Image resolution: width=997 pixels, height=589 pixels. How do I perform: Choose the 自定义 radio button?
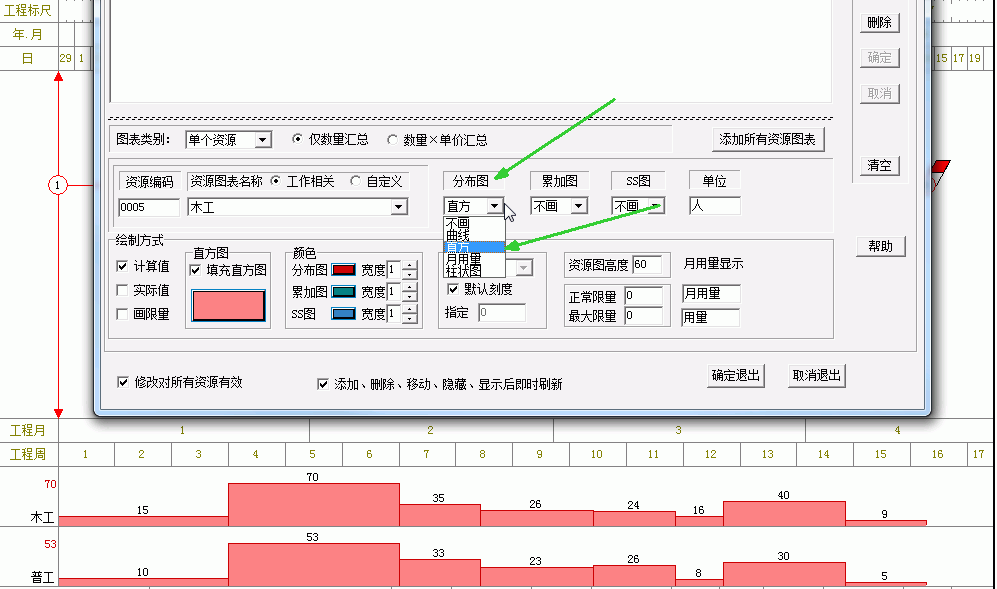pos(356,181)
